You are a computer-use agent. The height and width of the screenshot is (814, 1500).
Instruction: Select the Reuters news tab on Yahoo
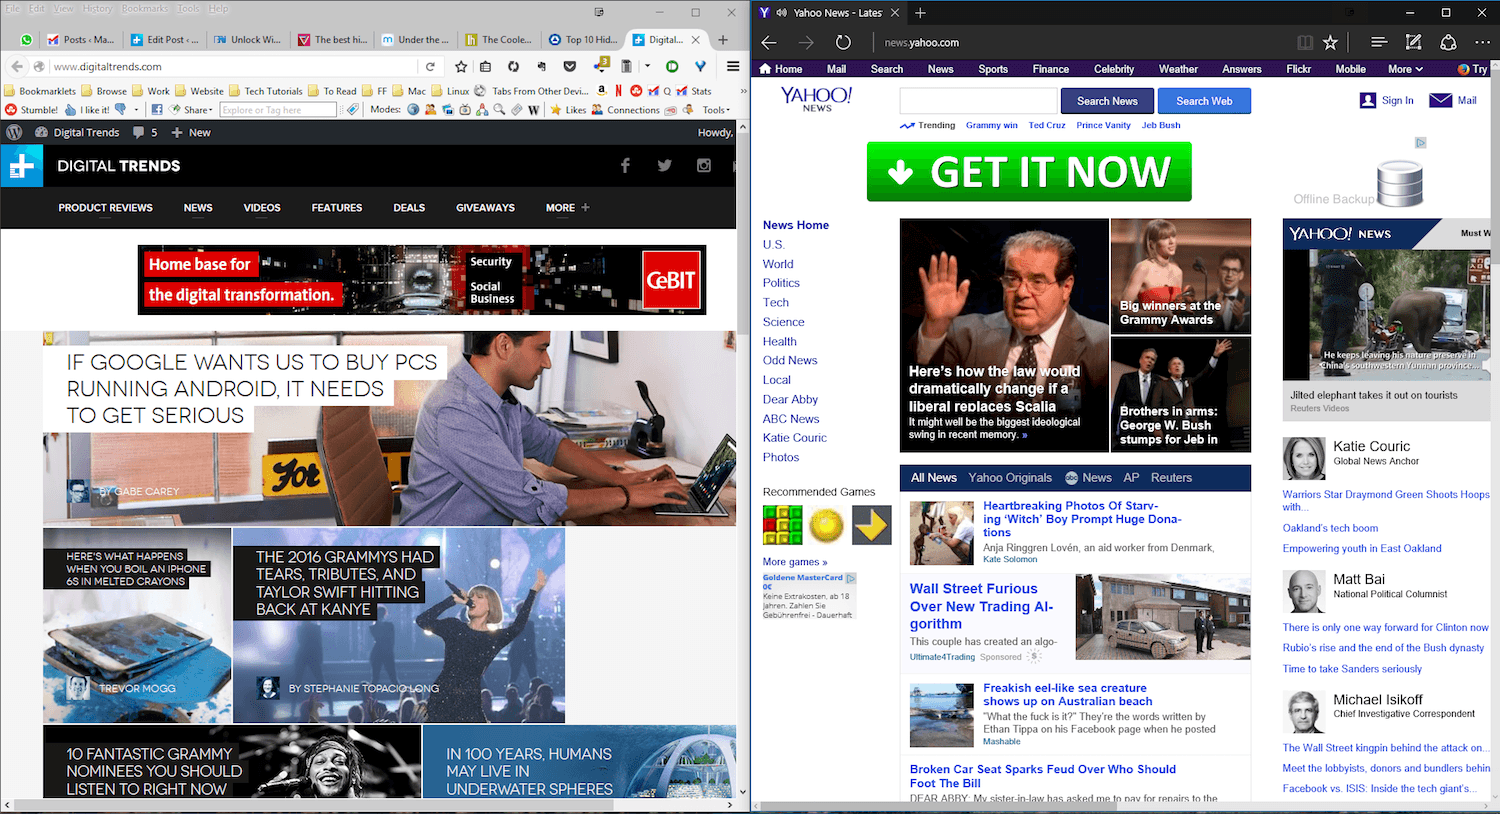point(1171,478)
